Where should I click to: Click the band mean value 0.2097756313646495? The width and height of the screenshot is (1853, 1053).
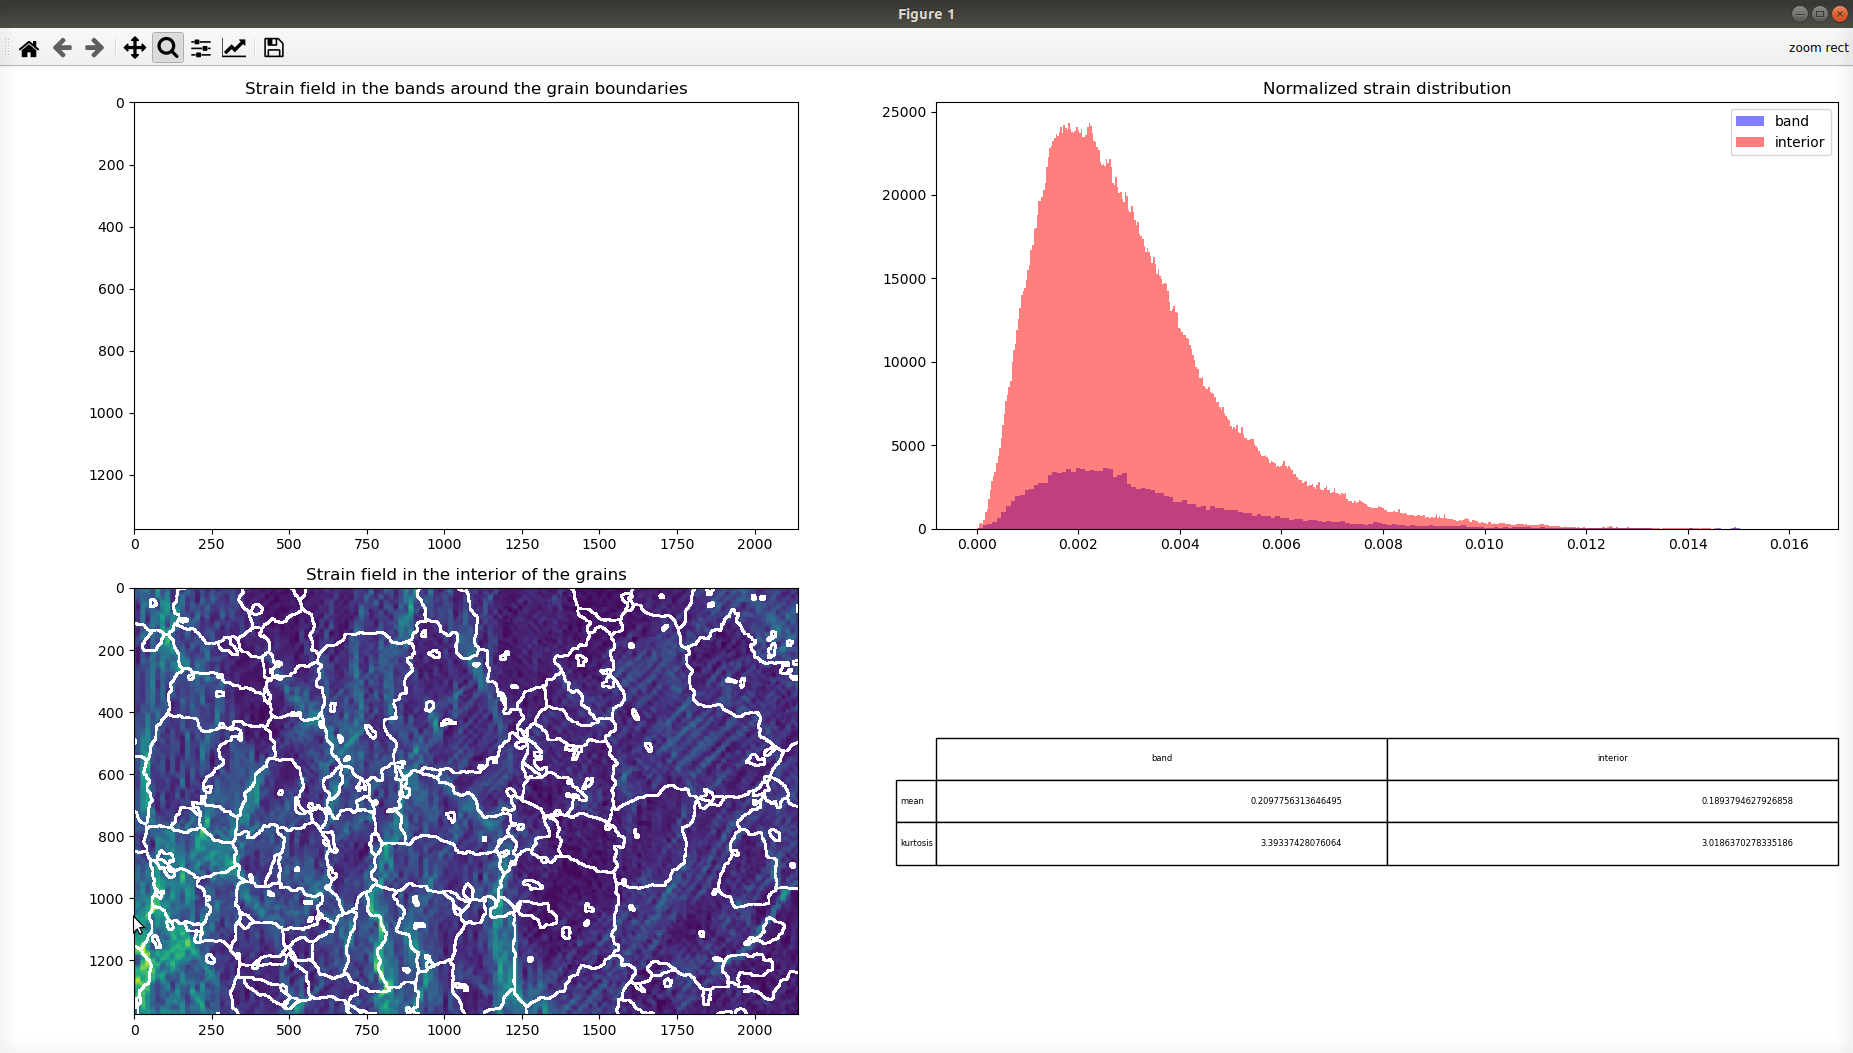click(1295, 801)
